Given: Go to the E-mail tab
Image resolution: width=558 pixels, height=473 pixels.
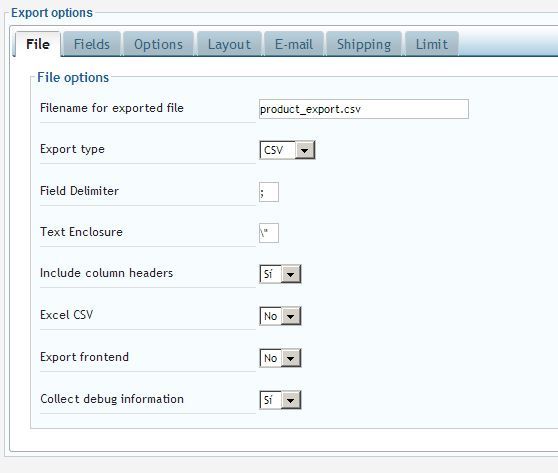Looking at the screenshot, I should (294, 44).
